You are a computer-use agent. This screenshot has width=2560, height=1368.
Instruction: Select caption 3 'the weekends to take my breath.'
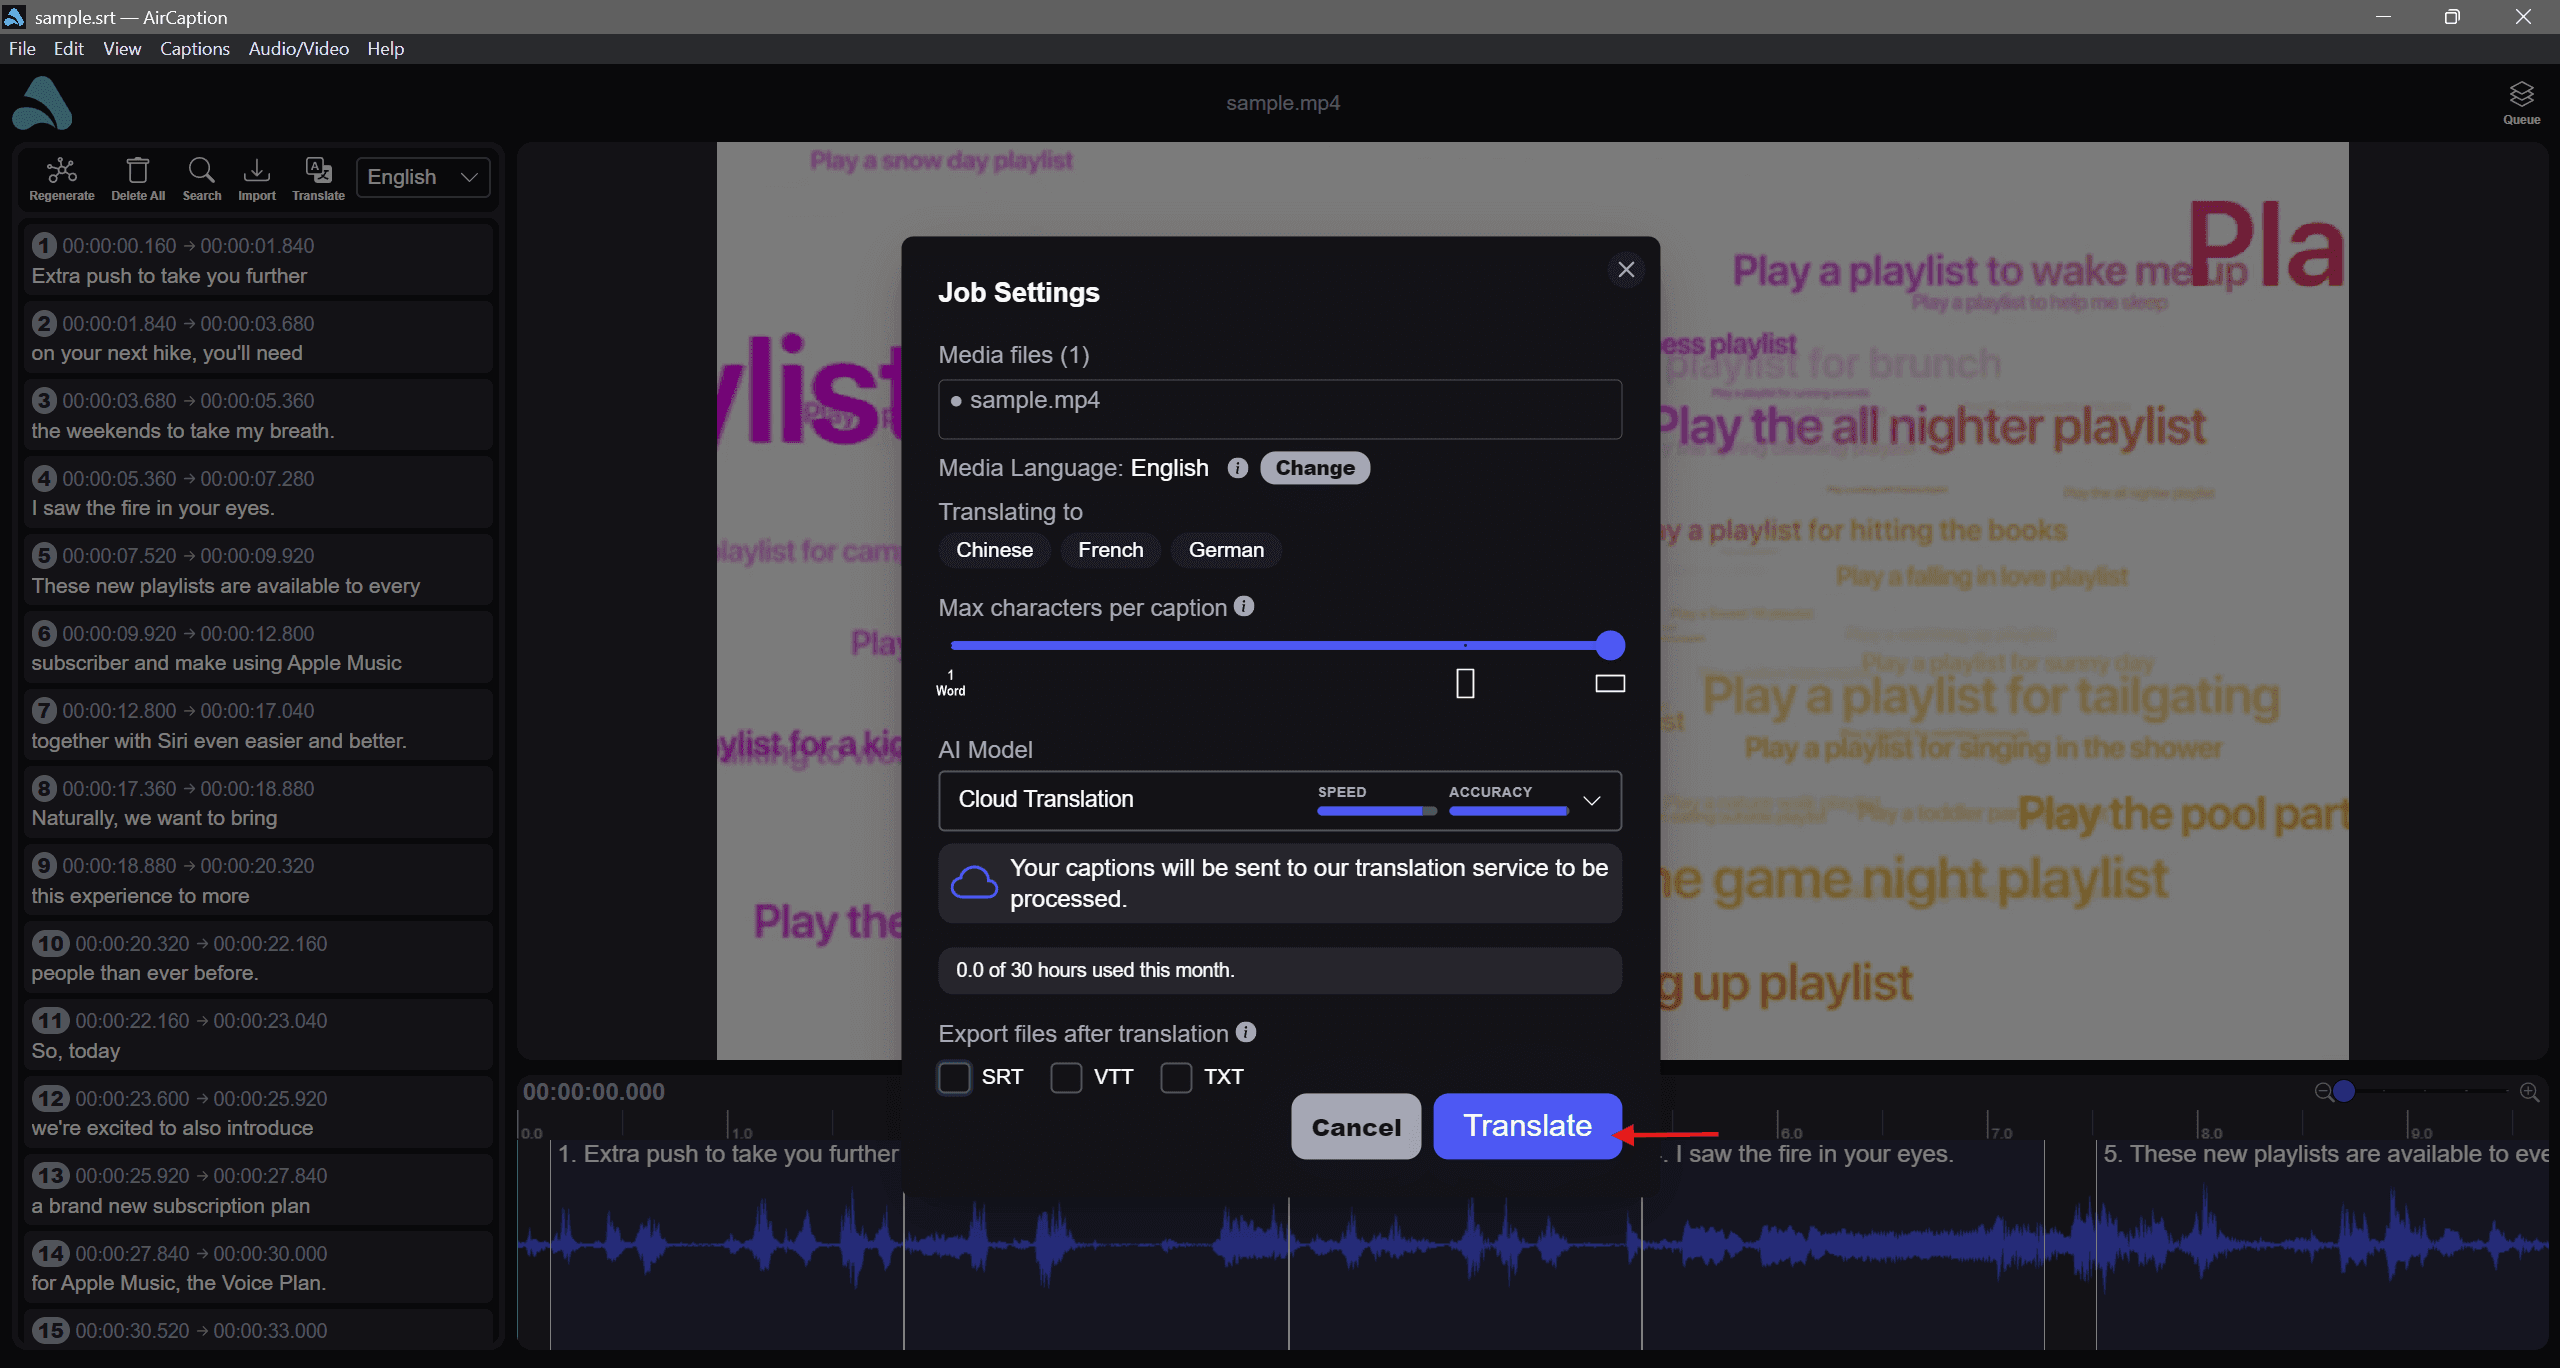tap(258, 415)
